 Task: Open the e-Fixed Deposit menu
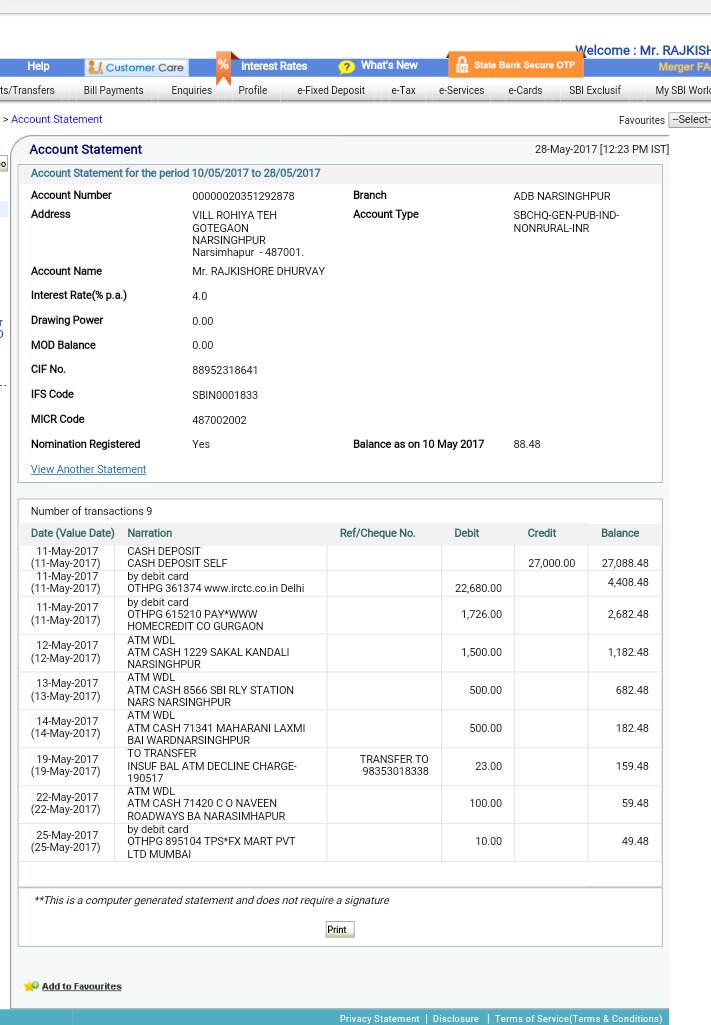pyautogui.click(x=331, y=90)
